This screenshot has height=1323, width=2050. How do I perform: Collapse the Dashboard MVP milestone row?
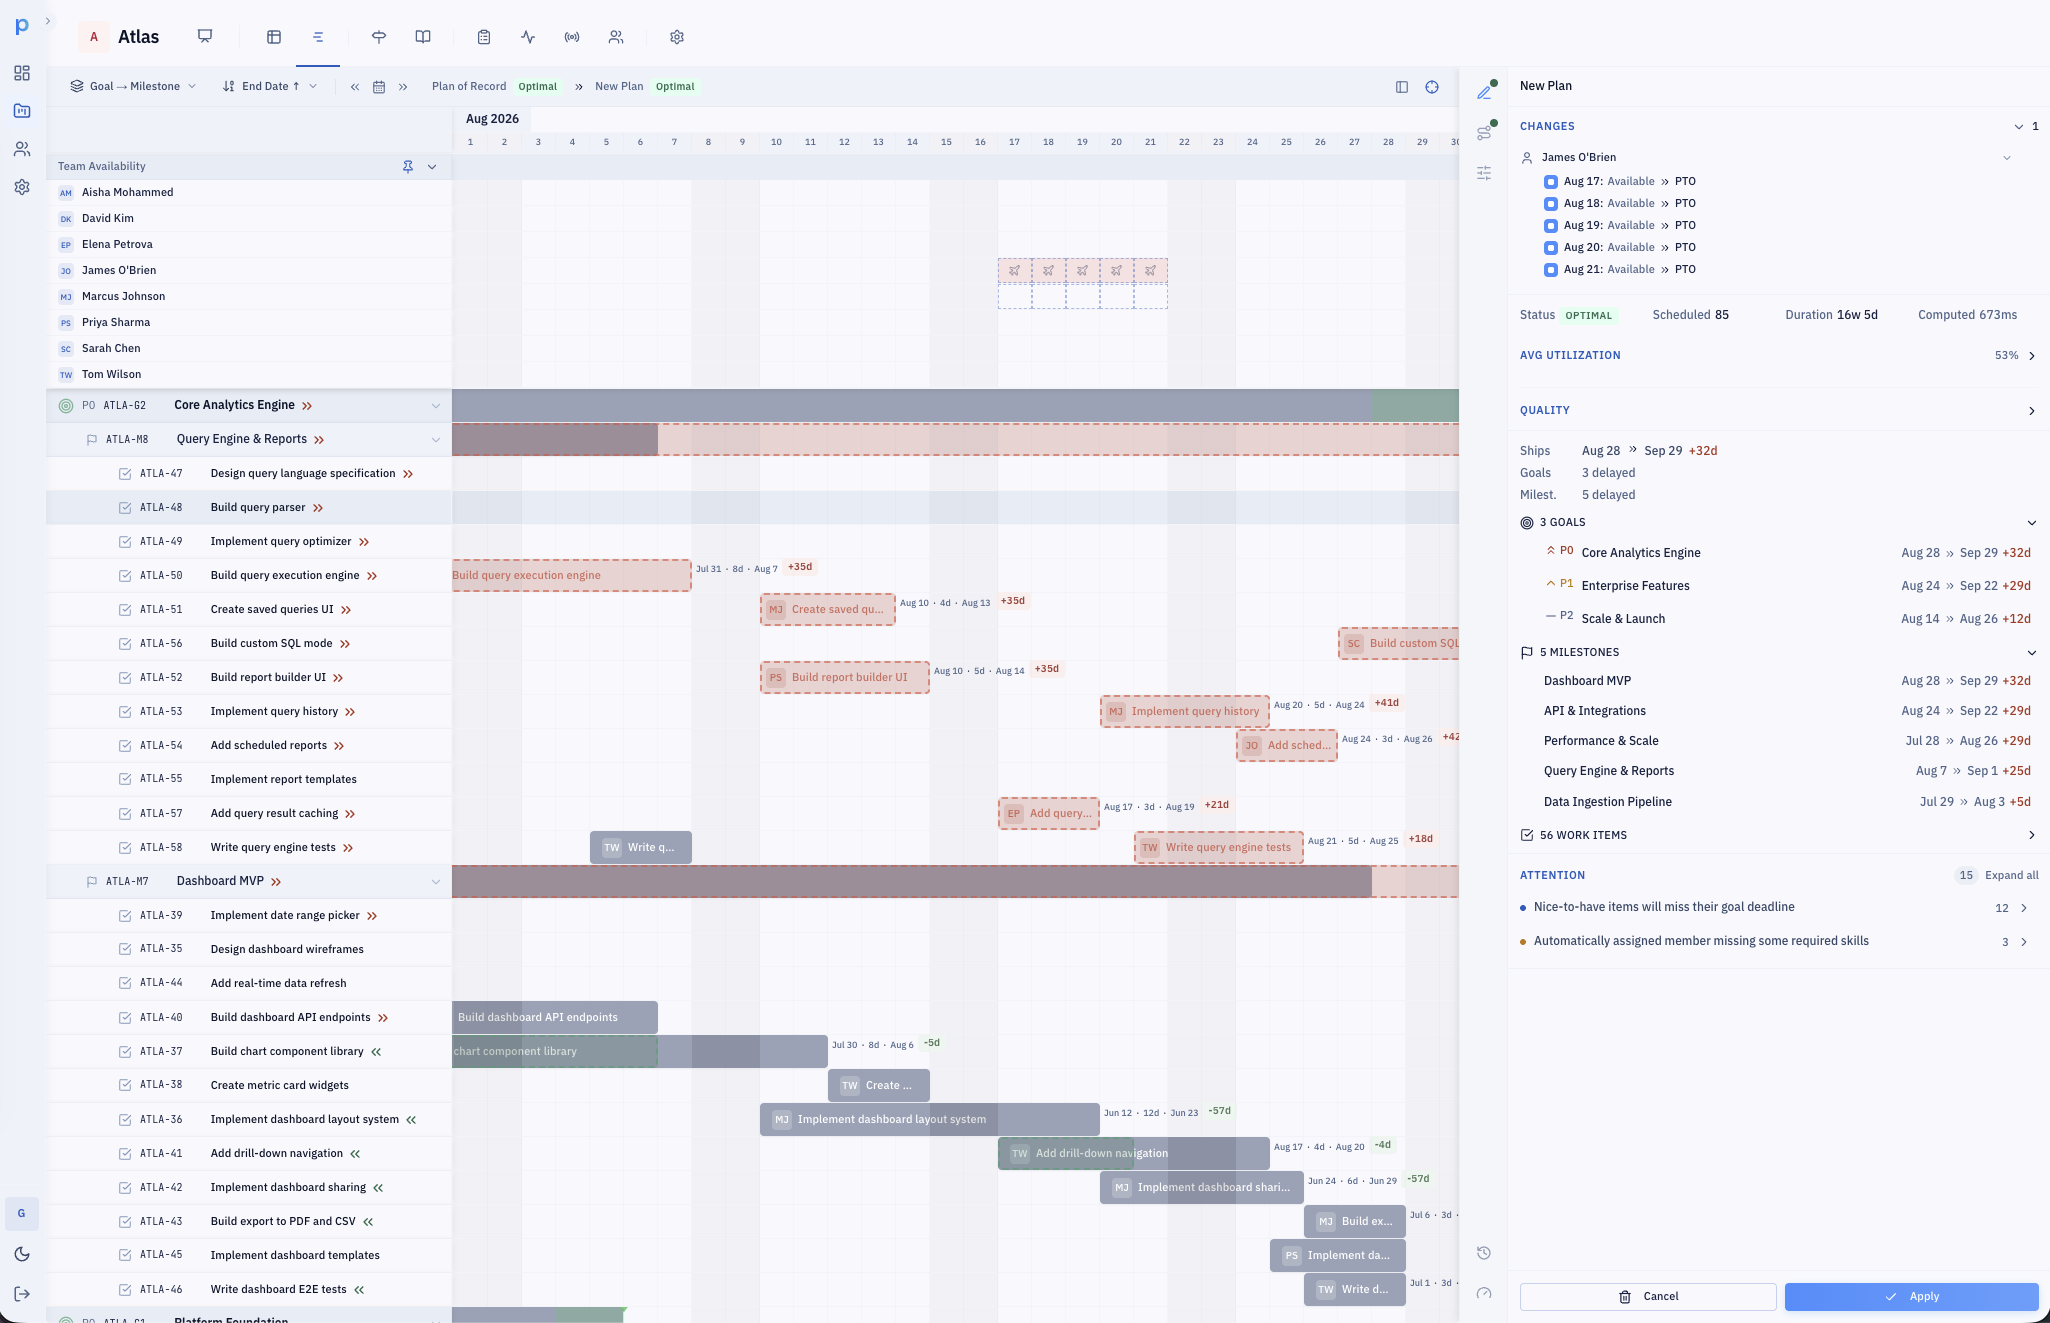[x=435, y=882]
